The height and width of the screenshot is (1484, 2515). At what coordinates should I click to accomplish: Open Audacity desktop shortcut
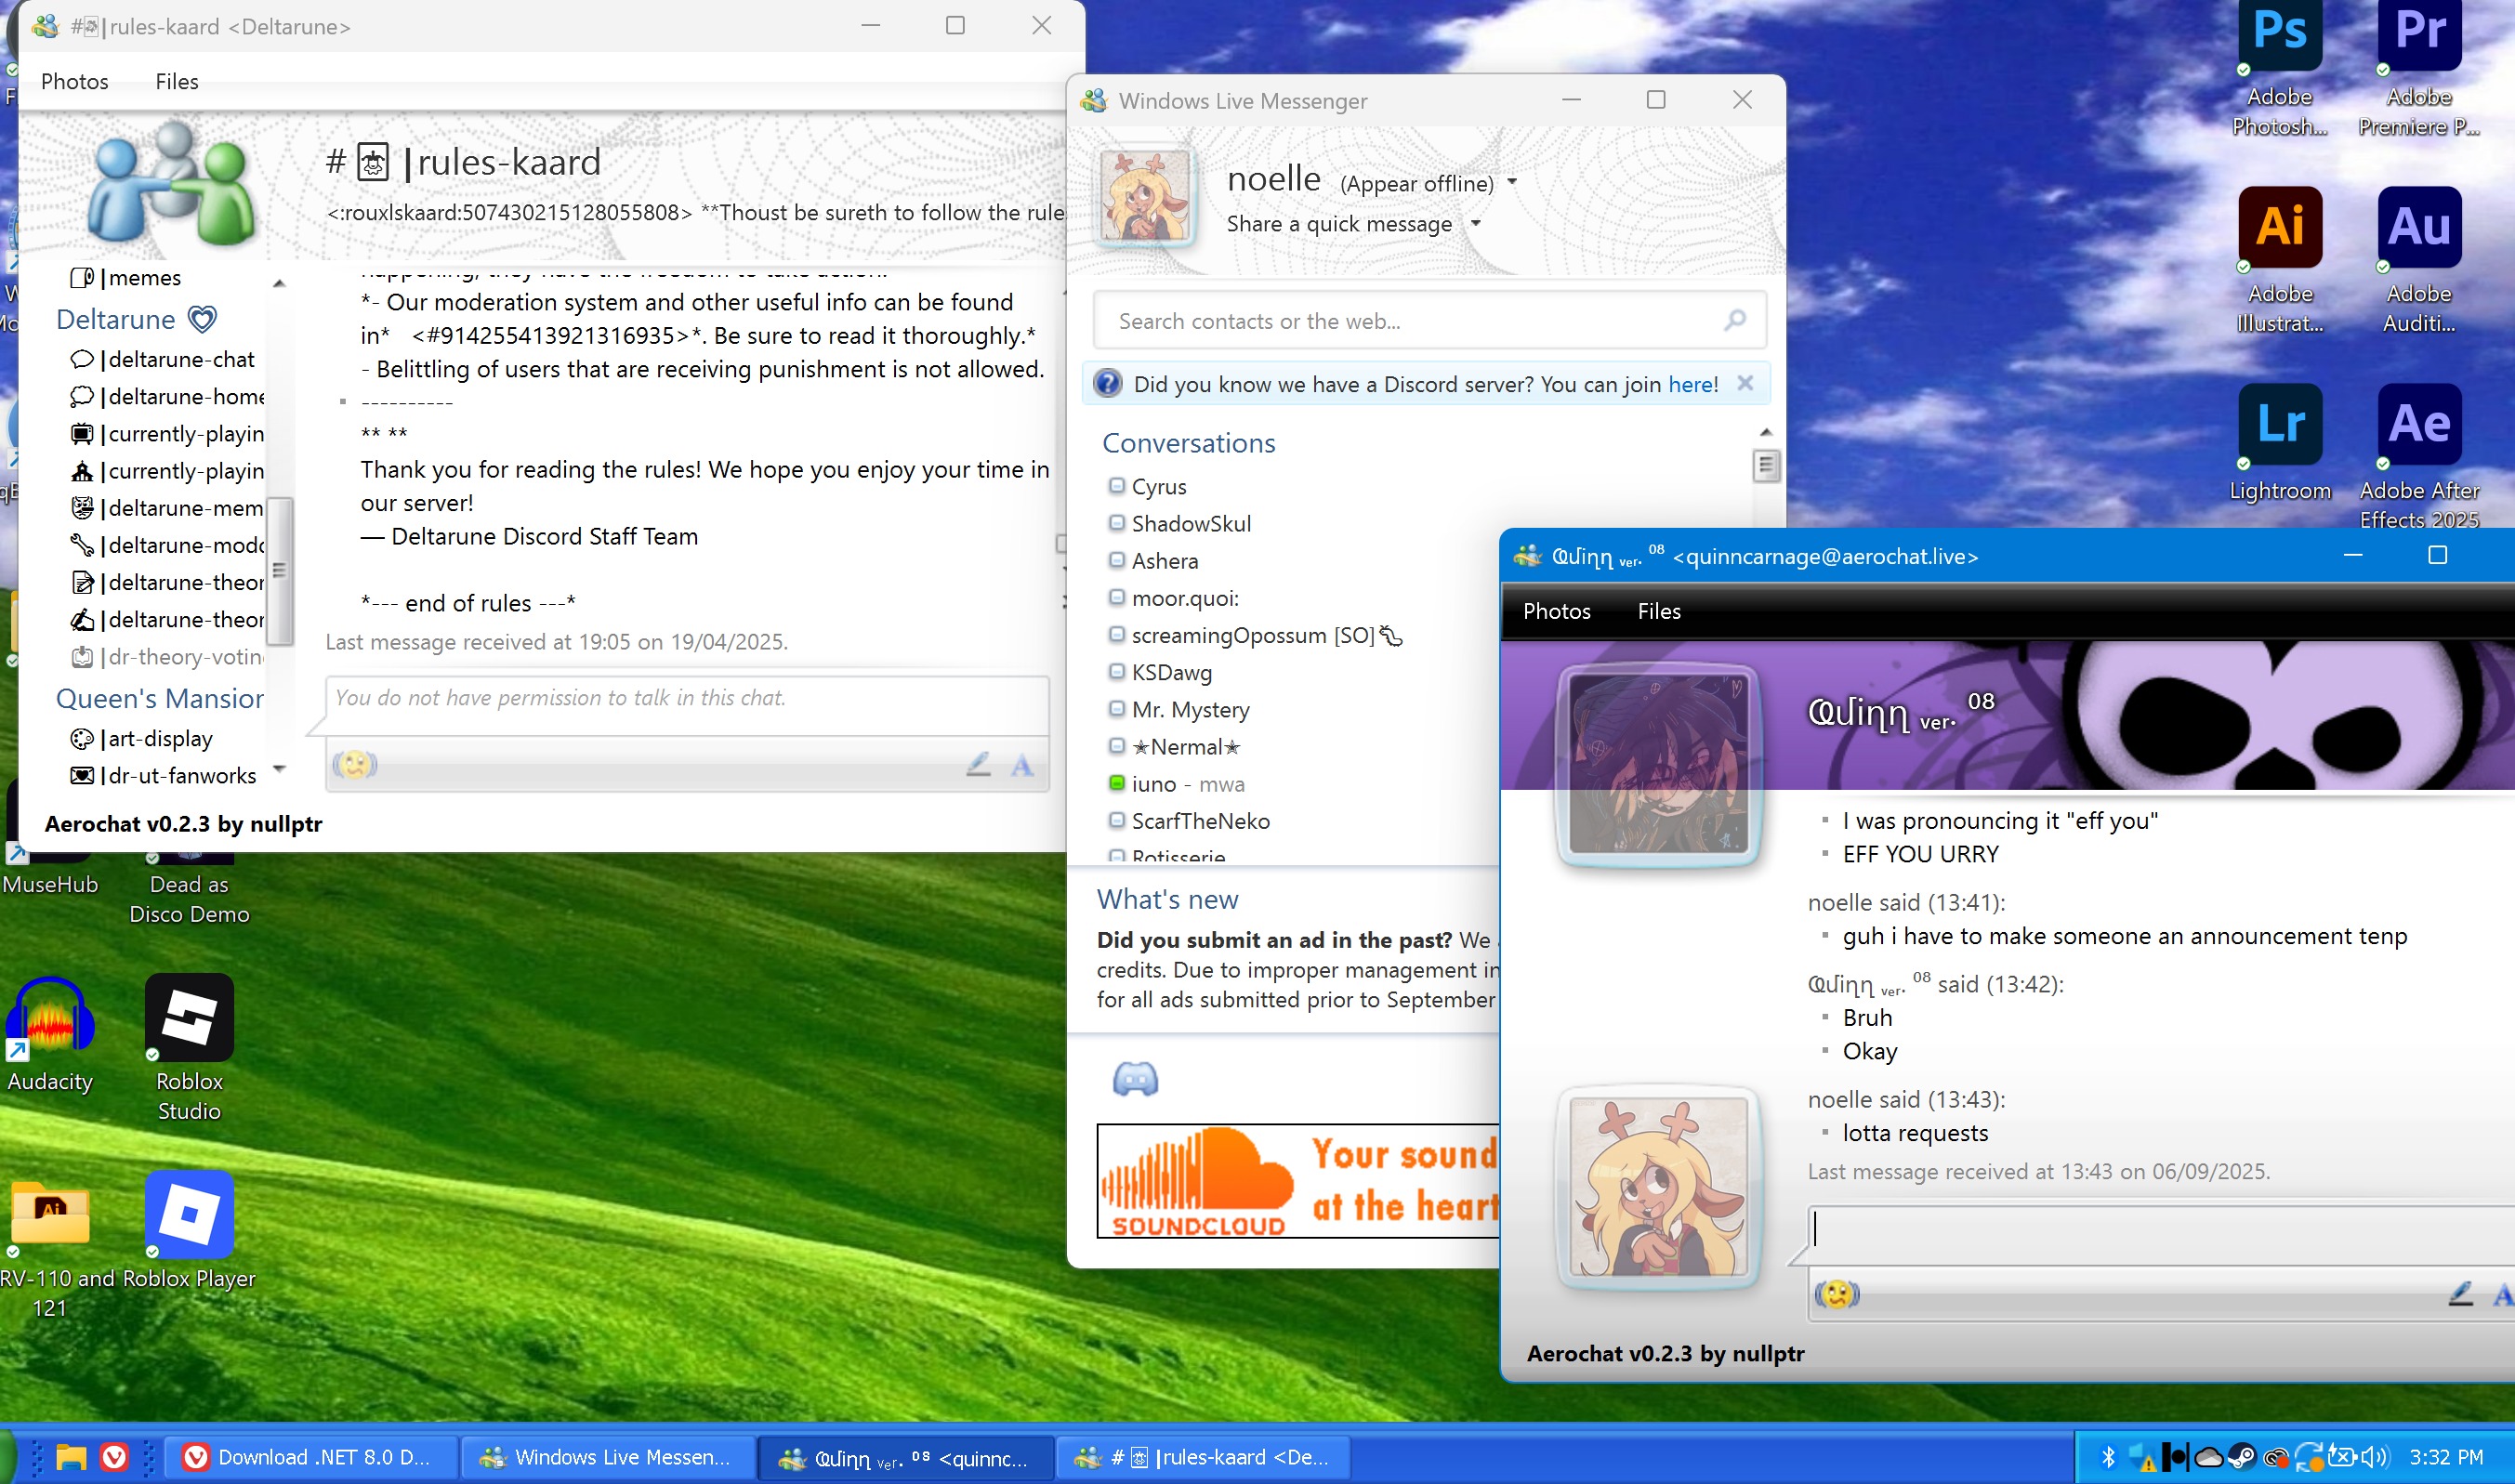[50, 1034]
